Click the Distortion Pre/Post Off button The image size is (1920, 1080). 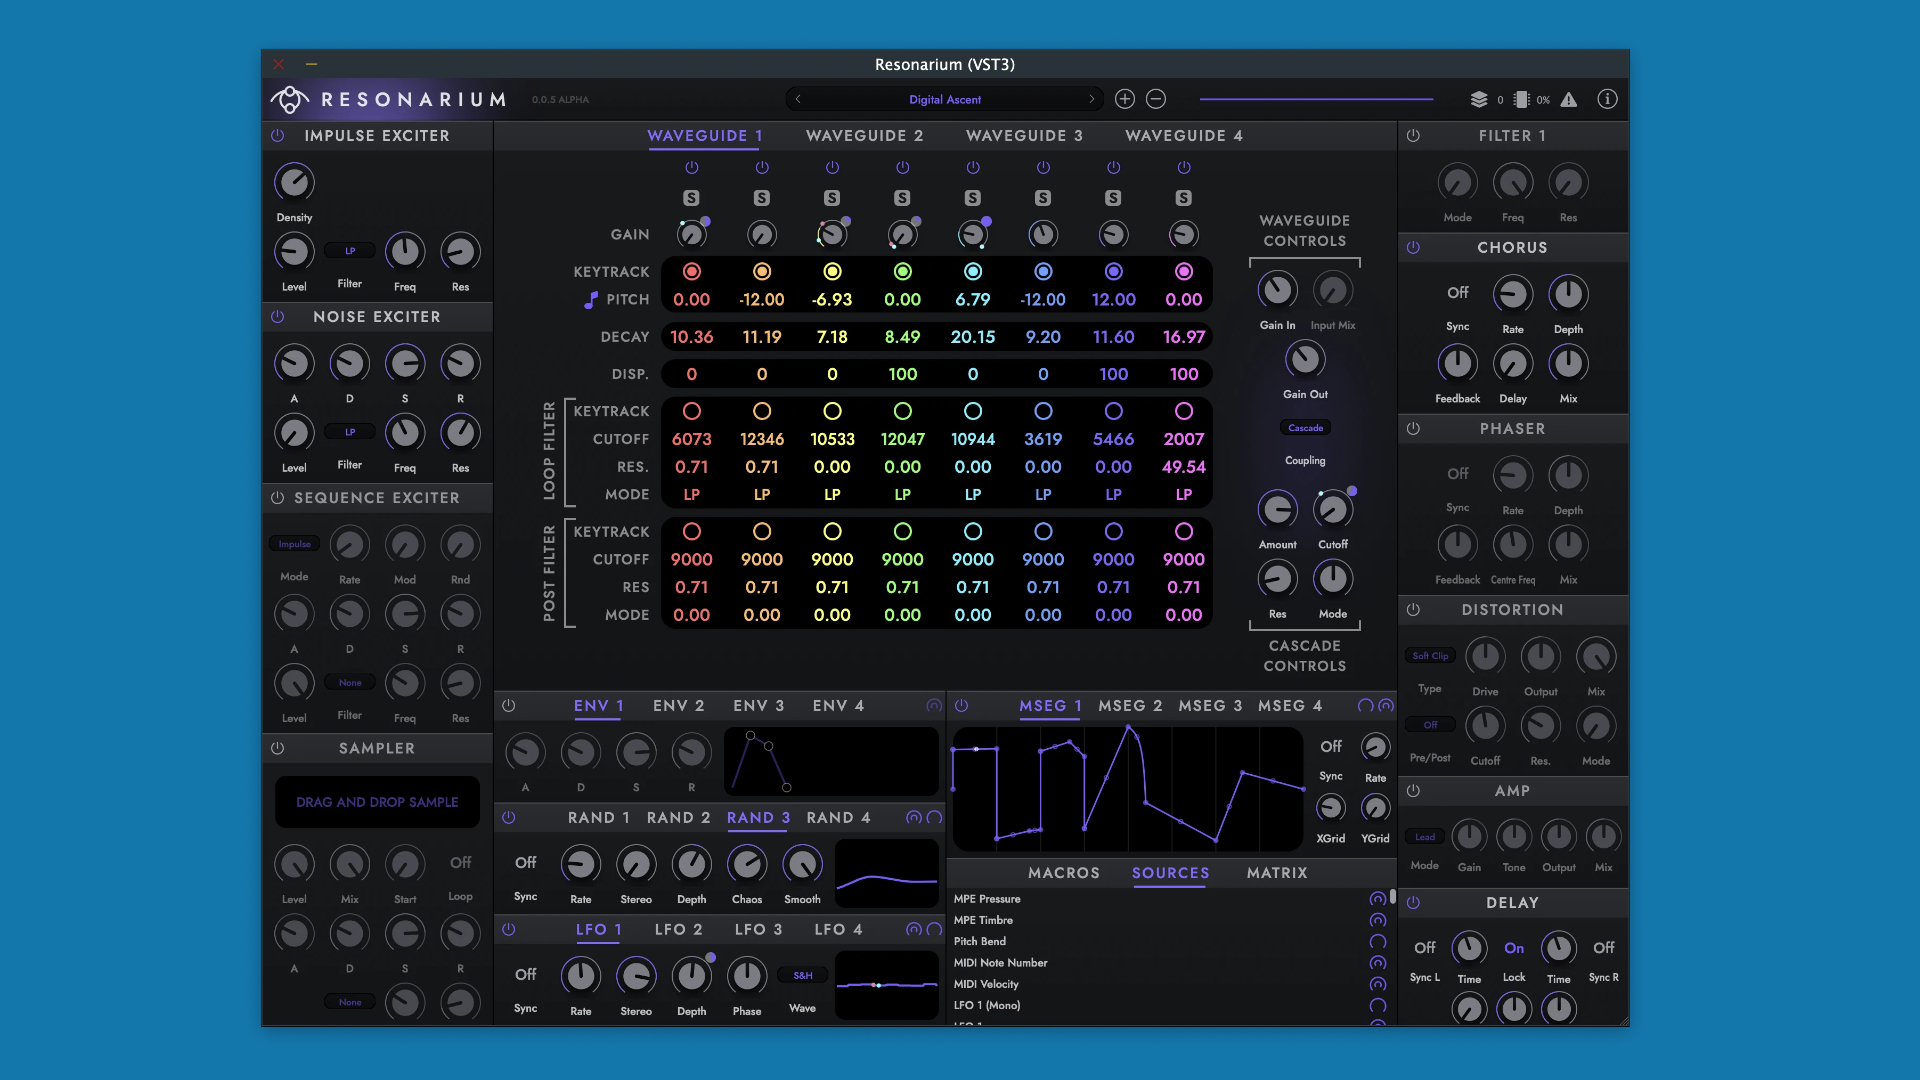coord(1430,725)
